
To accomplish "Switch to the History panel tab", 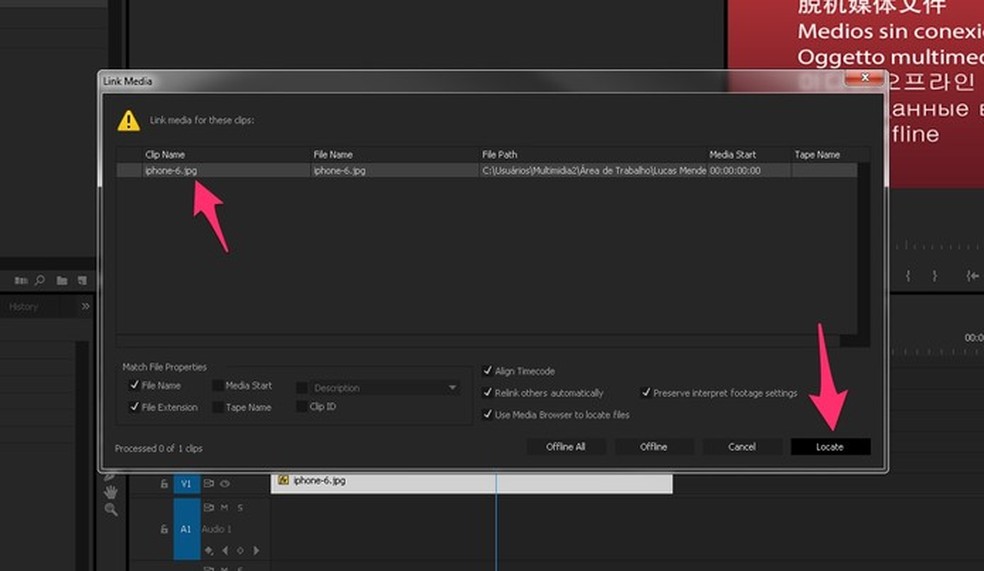I will pyautogui.click(x=24, y=307).
